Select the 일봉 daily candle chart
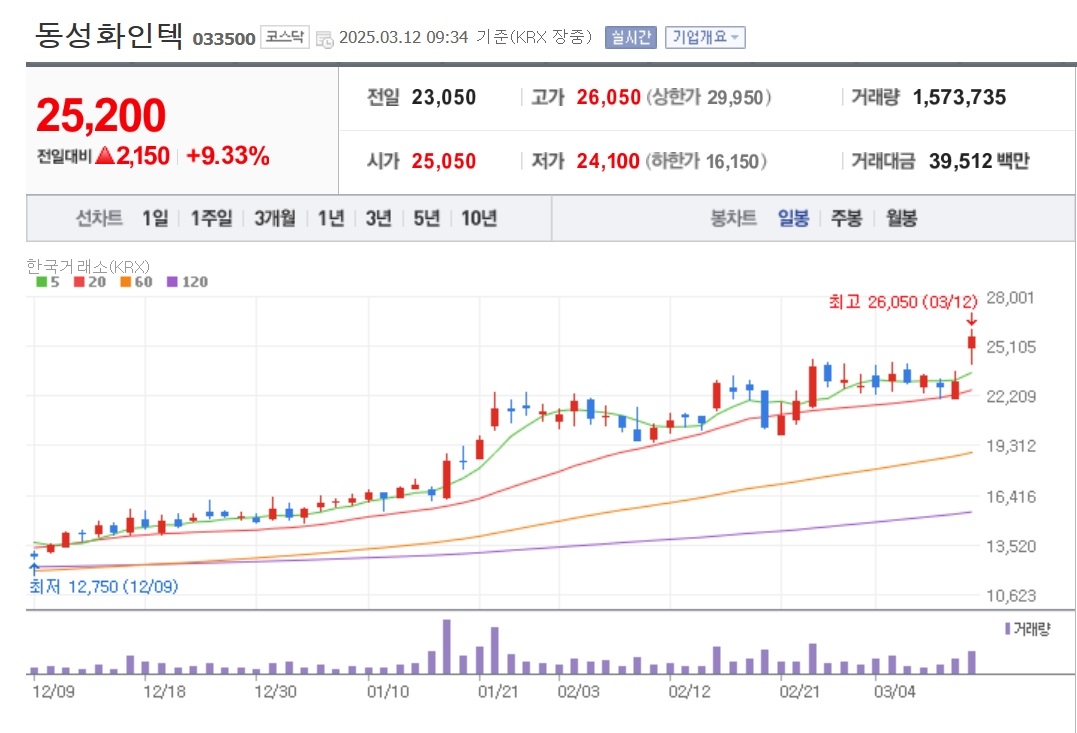The image size is (1077, 733). pyautogui.click(x=793, y=218)
